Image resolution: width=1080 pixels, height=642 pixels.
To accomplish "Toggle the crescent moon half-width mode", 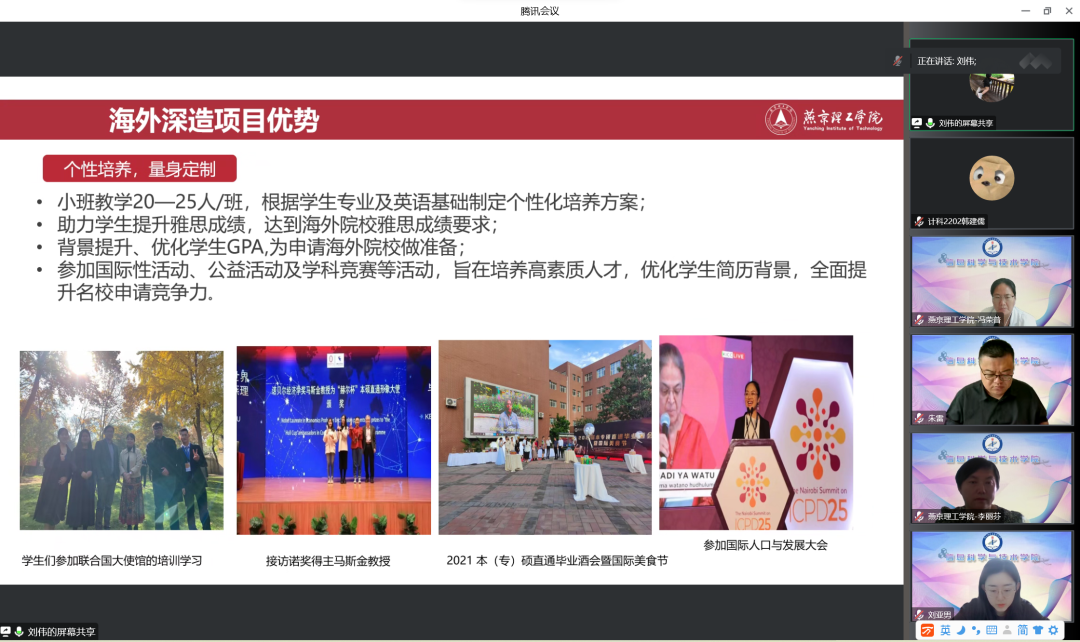I will pyautogui.click(x=960, y=630).
